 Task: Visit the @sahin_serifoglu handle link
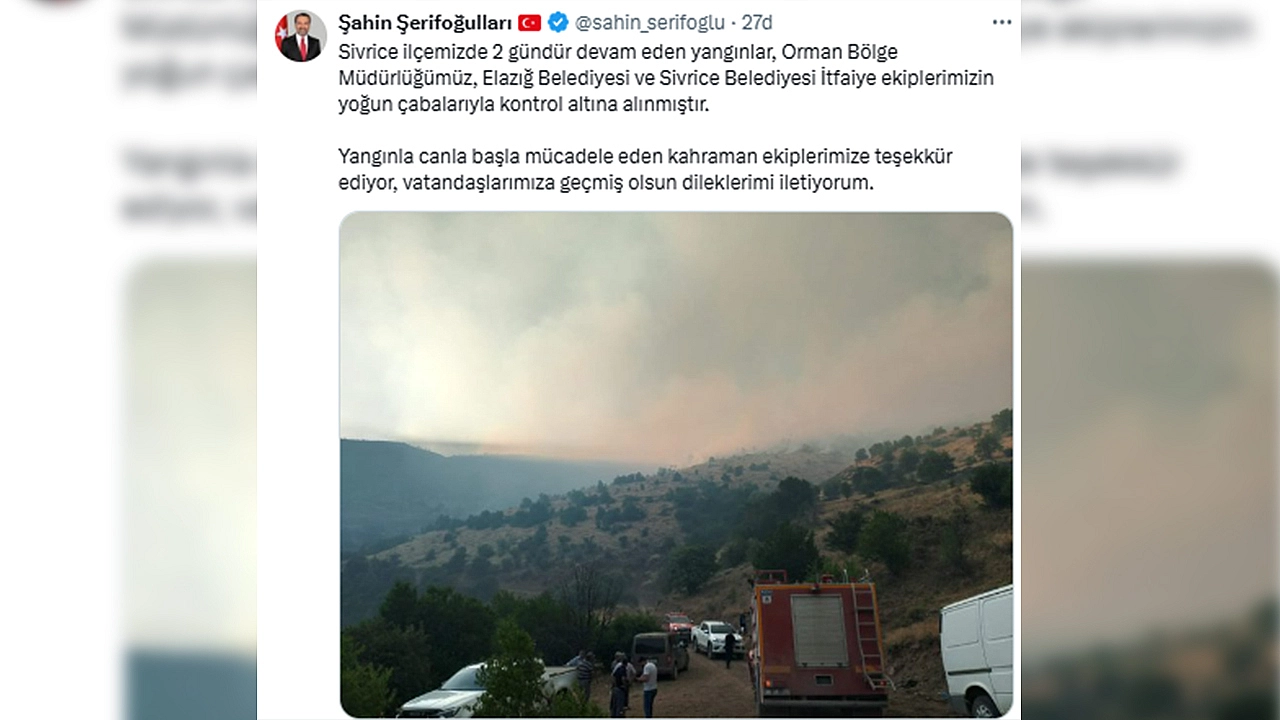(649, 22)
